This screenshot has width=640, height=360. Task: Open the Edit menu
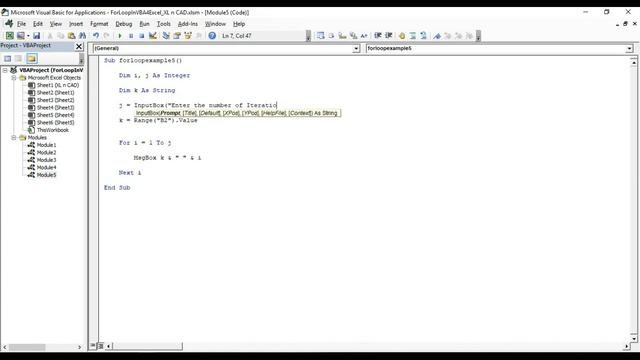coord(38,24)
